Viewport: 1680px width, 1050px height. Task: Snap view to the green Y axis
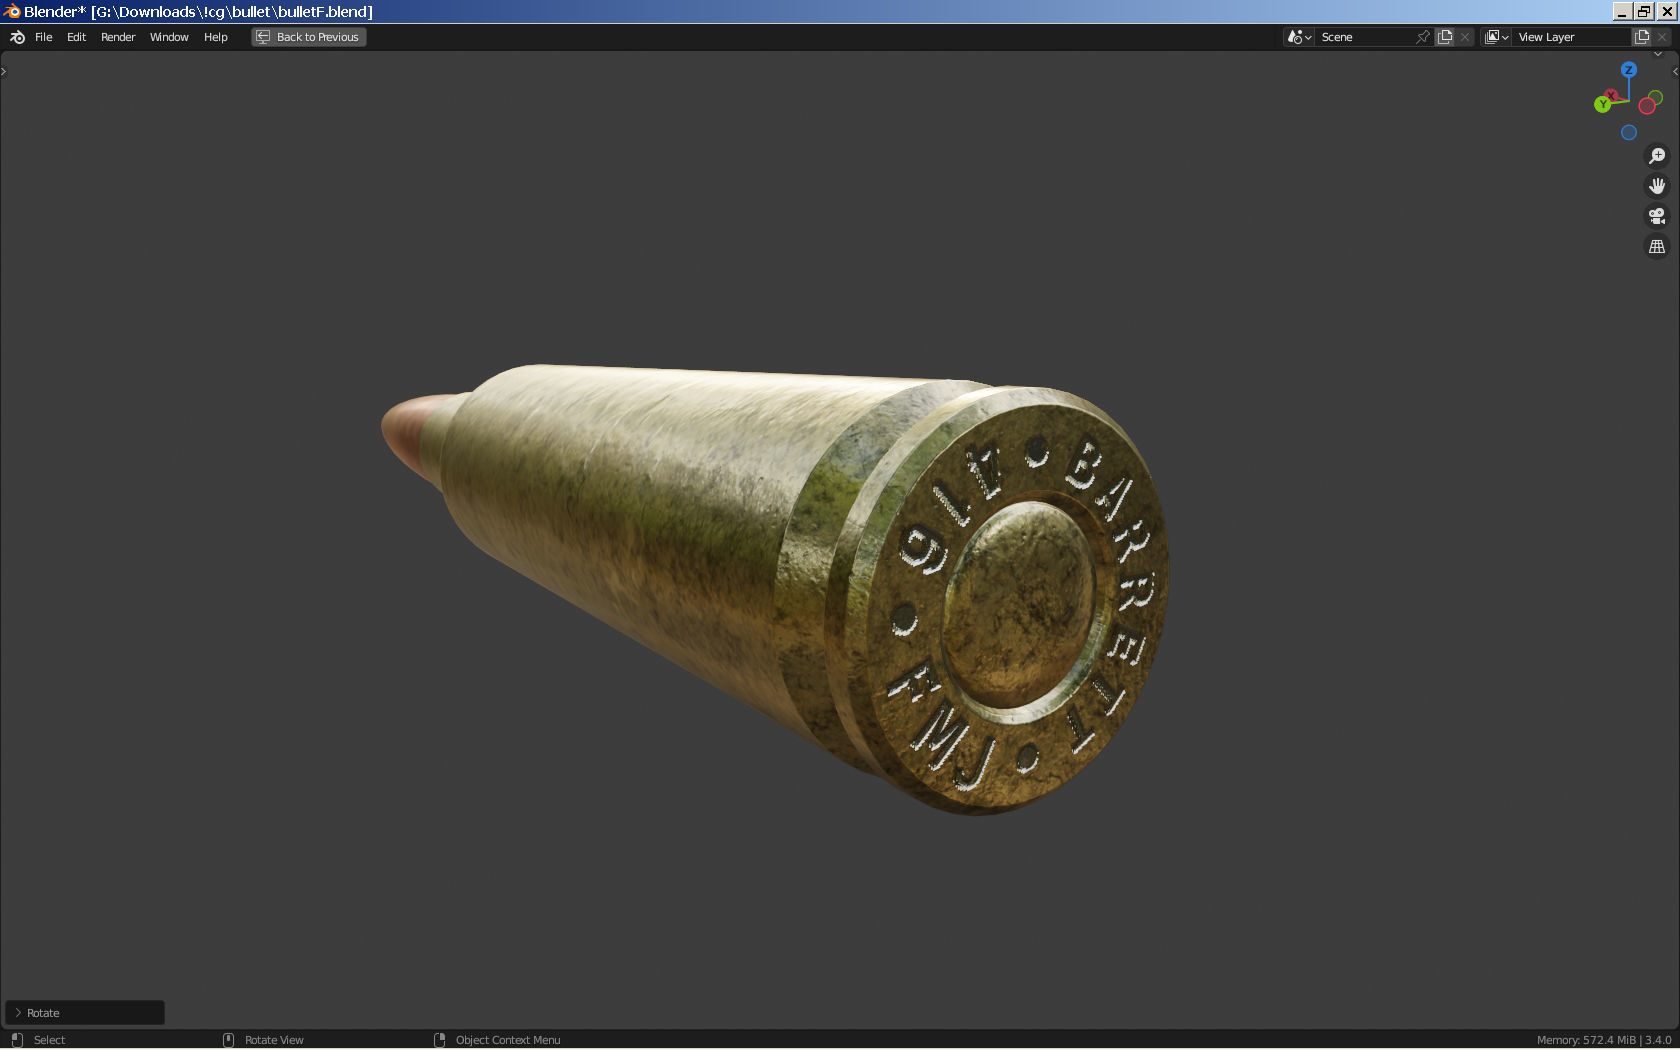1603,104
